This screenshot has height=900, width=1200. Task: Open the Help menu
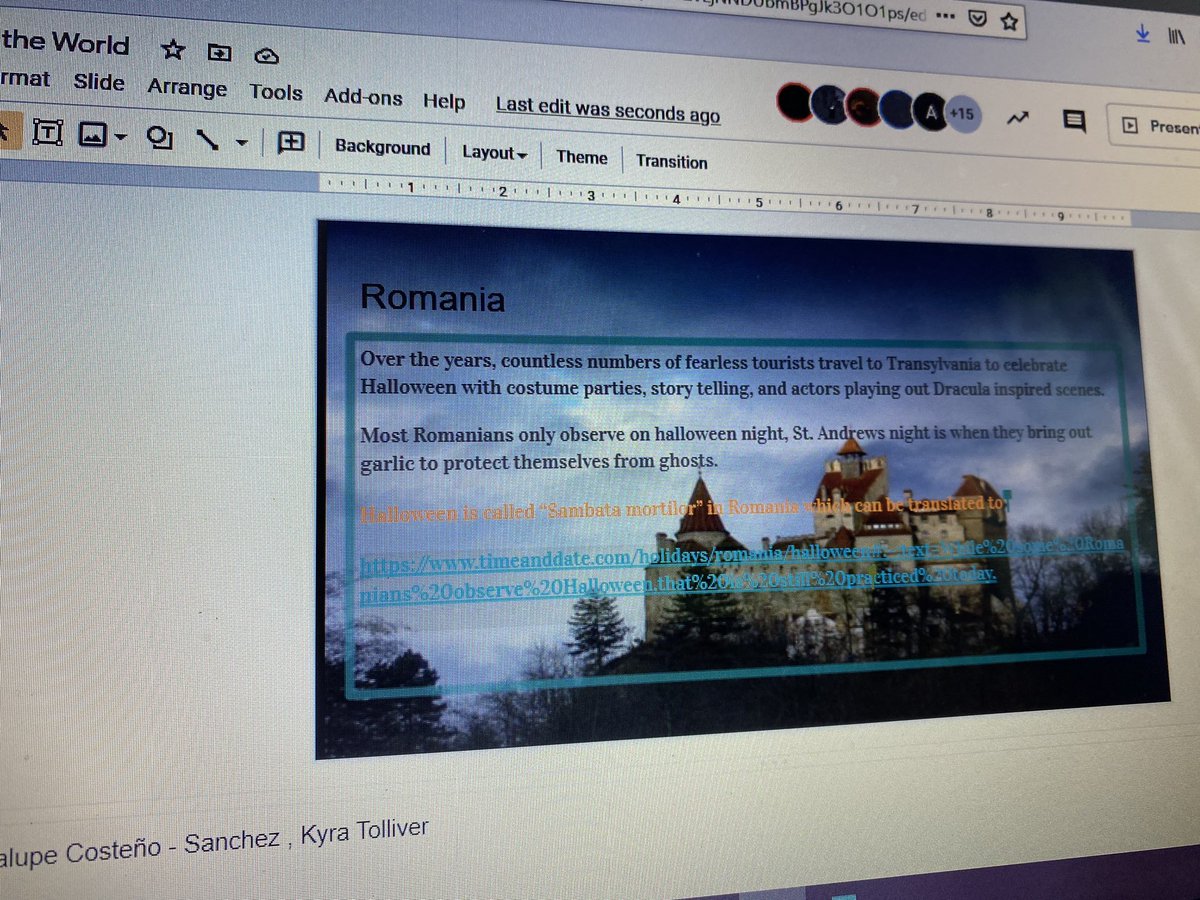(444, 102)
